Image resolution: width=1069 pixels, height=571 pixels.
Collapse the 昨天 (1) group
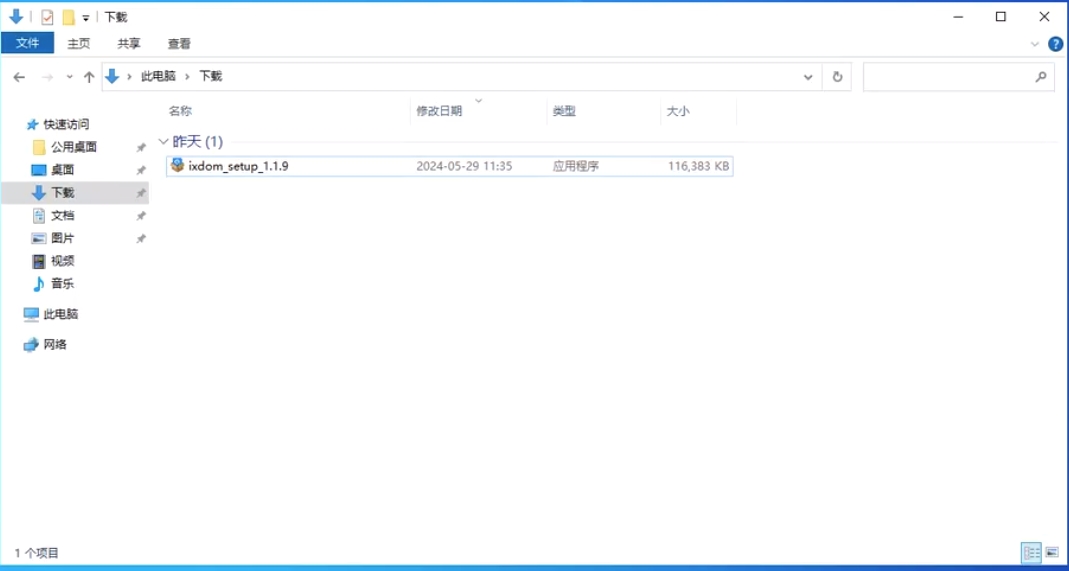[x=163, y=142]
